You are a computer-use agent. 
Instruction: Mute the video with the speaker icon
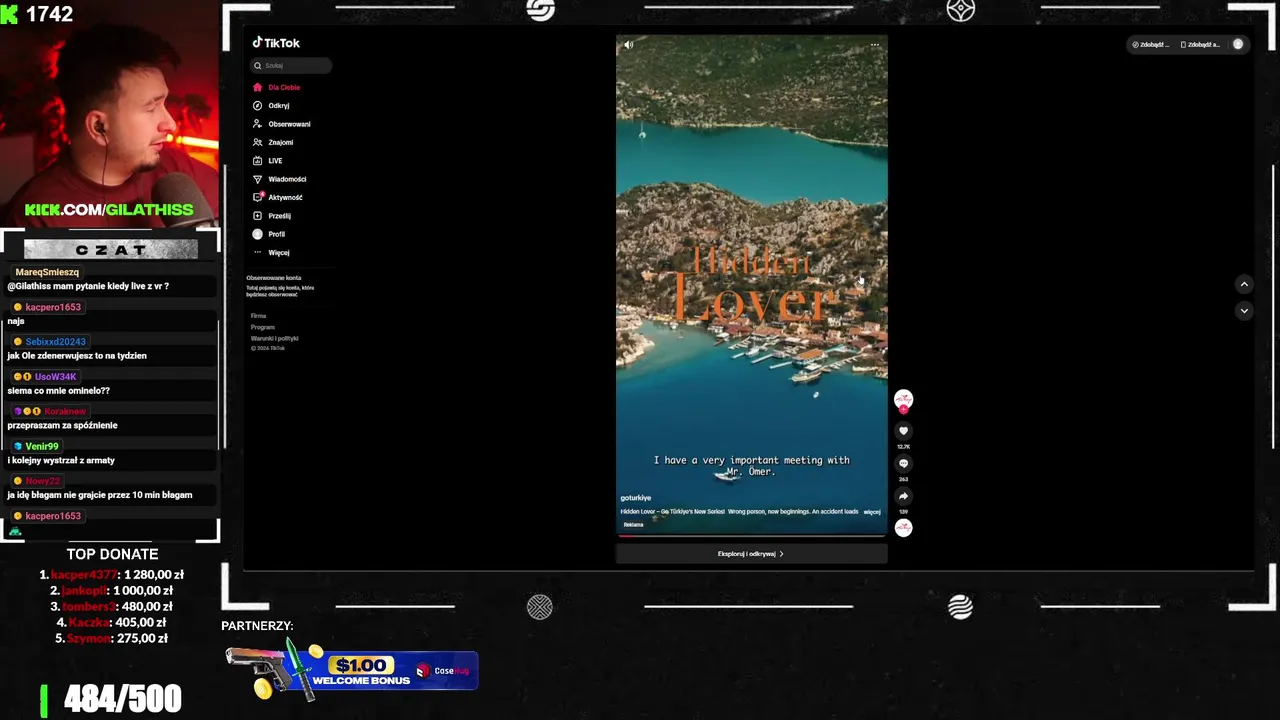628,45
